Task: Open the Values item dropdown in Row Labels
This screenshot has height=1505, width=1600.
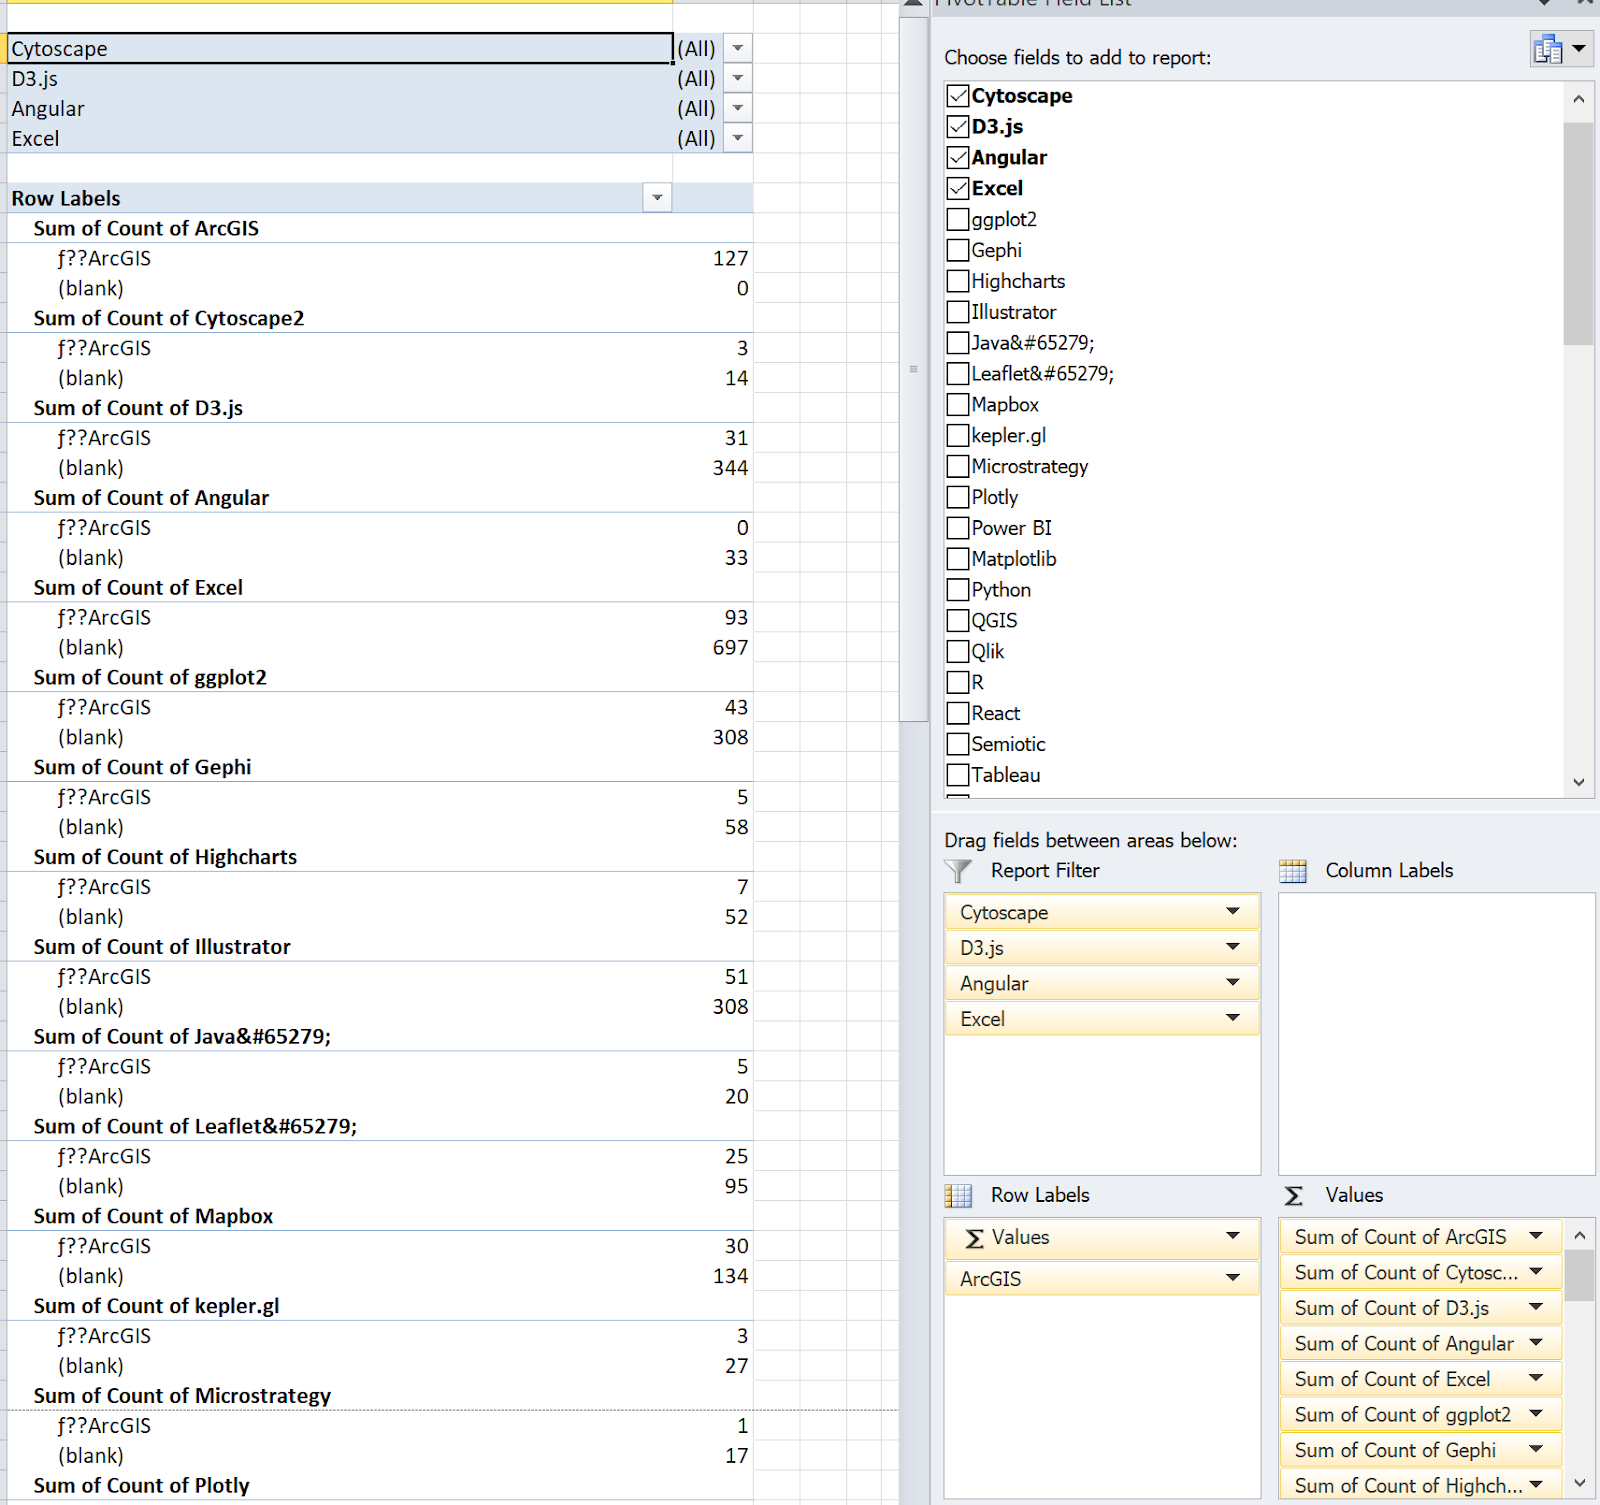Action: coord(1233,1237)
